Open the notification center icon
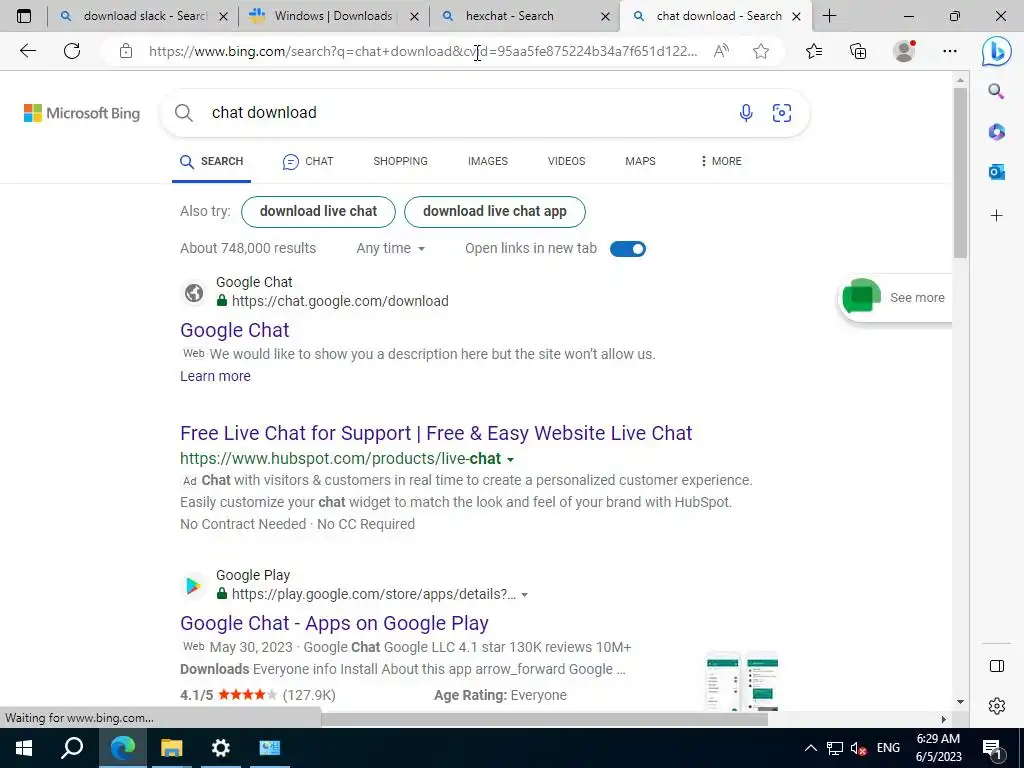The image size is (1024, 768). click(993, 748)
